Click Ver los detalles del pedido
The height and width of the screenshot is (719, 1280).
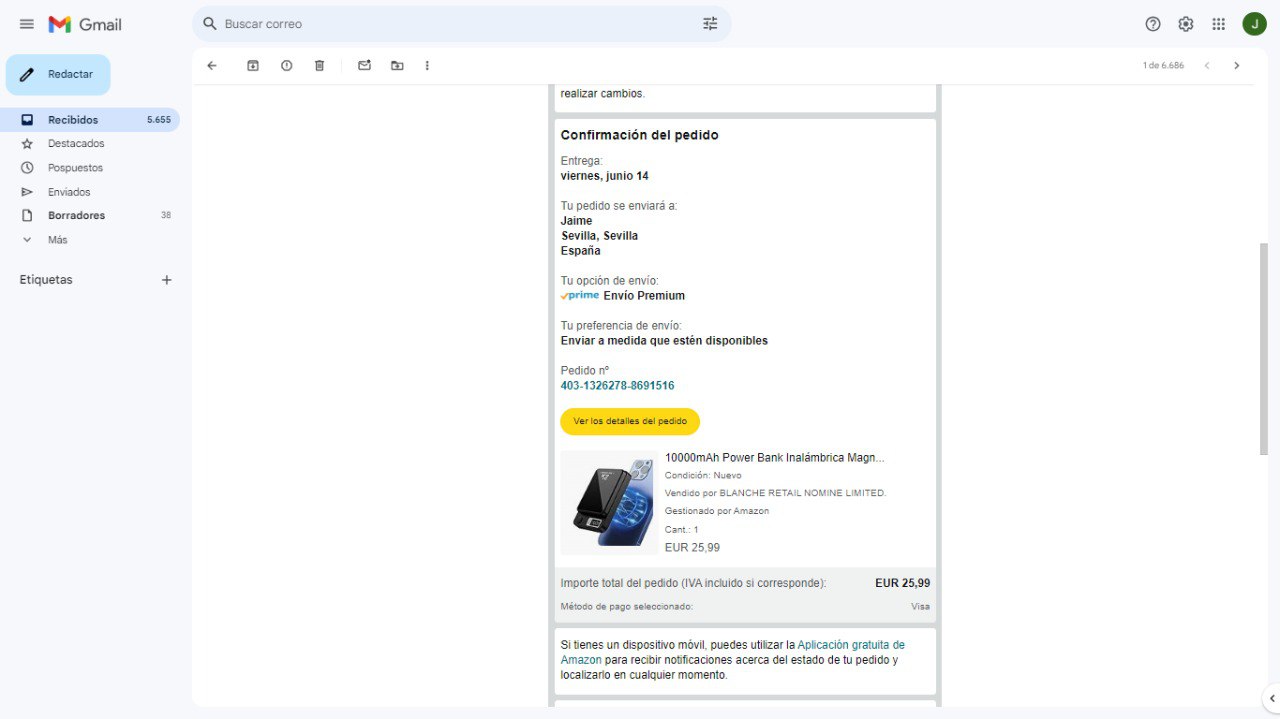click(630, 422)
